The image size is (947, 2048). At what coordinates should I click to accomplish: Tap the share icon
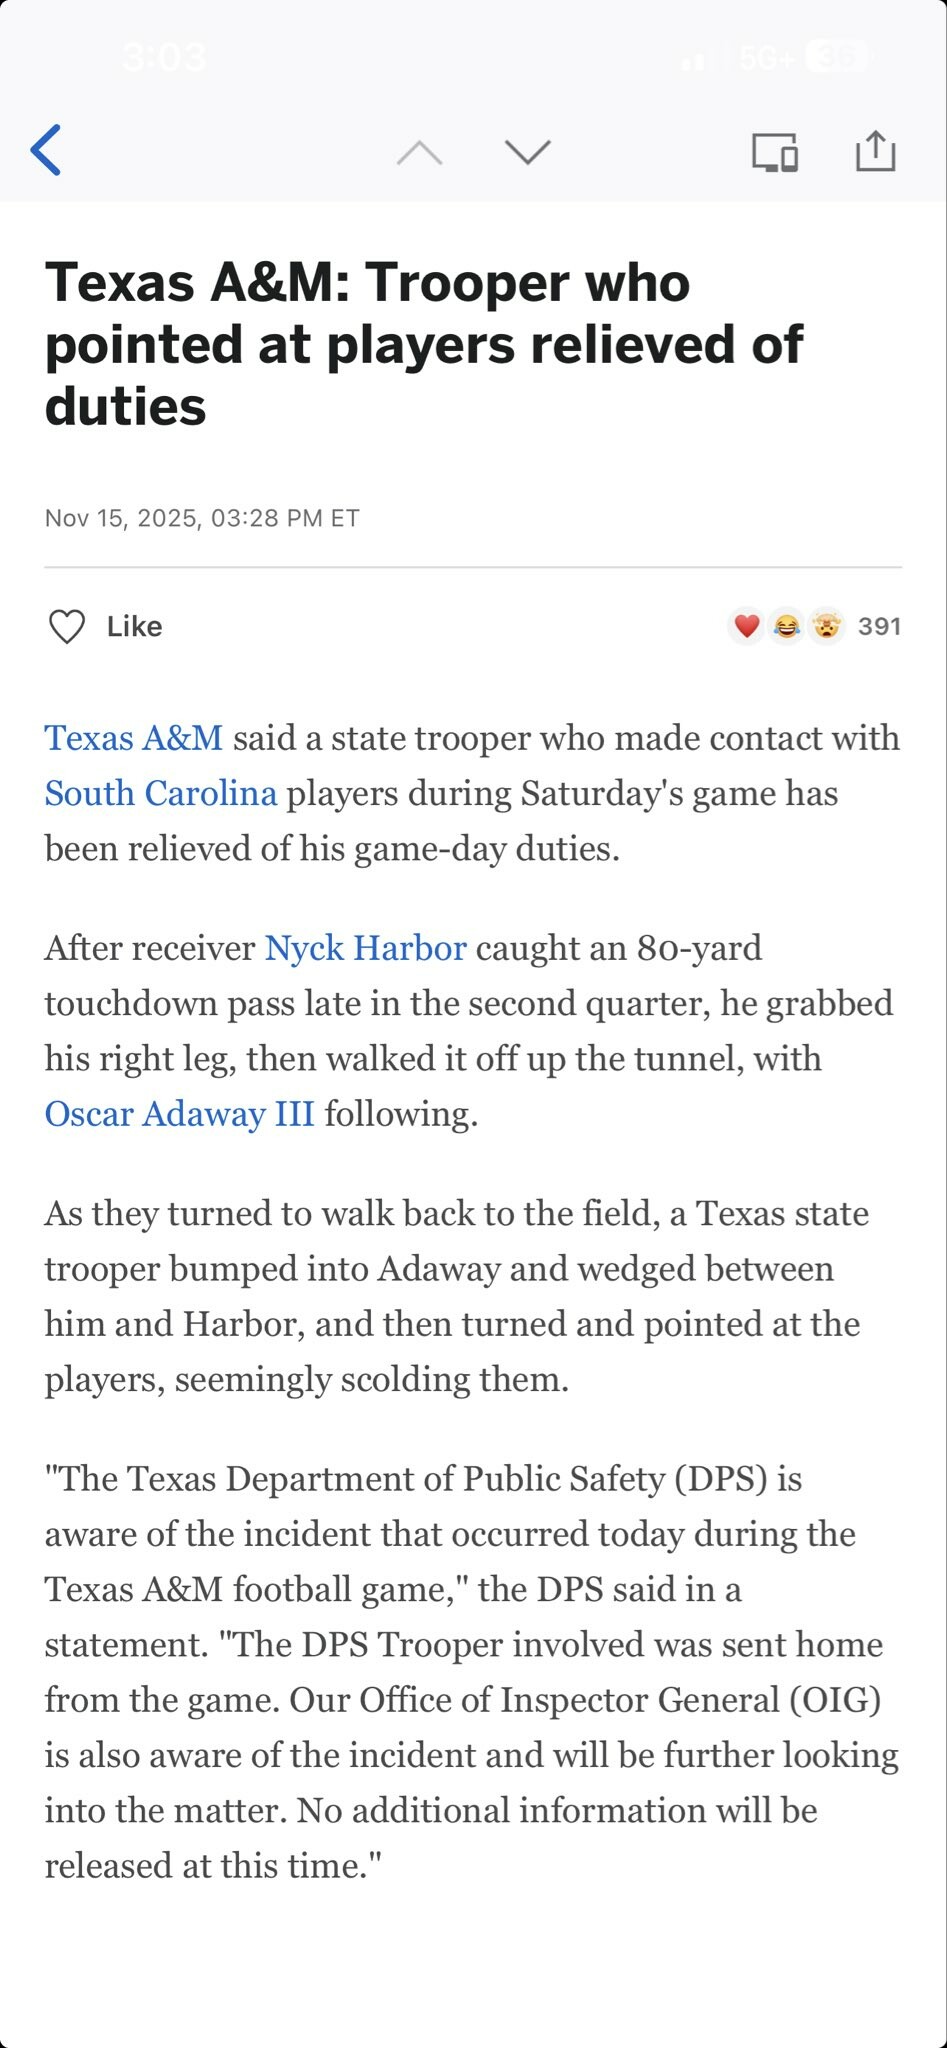point(875,151)
